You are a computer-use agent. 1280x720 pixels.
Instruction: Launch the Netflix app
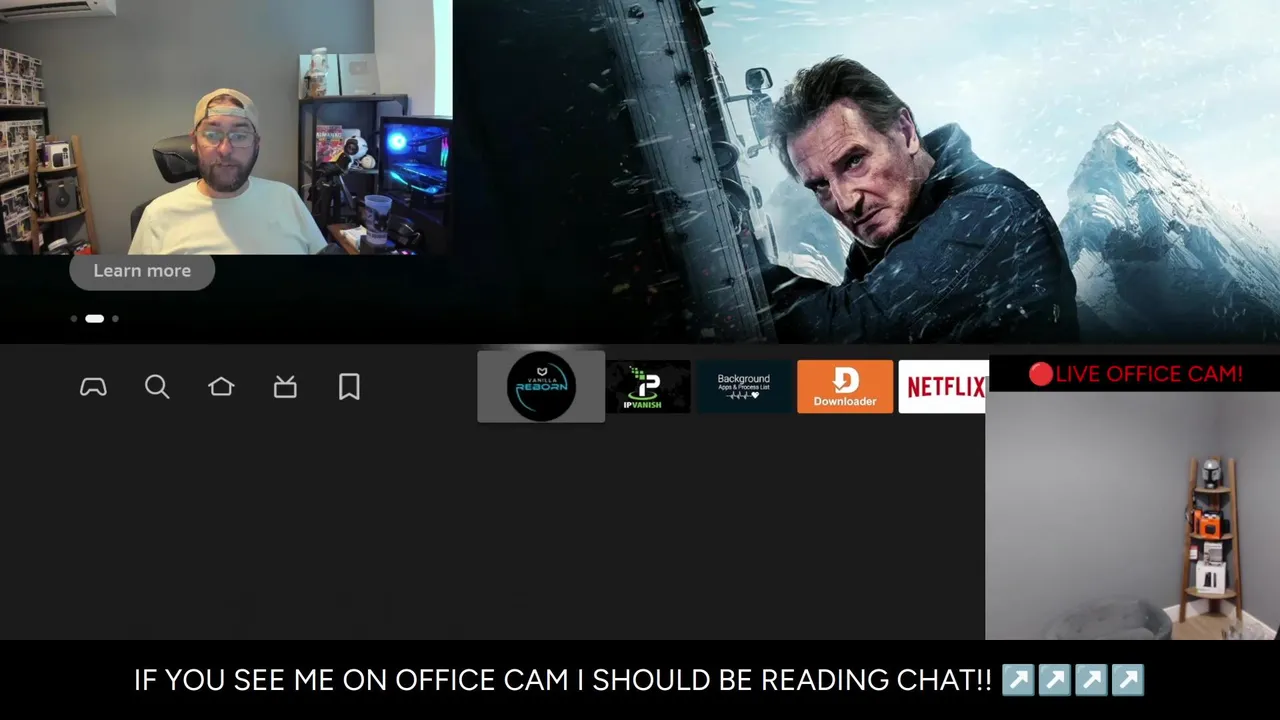point(943,386)
